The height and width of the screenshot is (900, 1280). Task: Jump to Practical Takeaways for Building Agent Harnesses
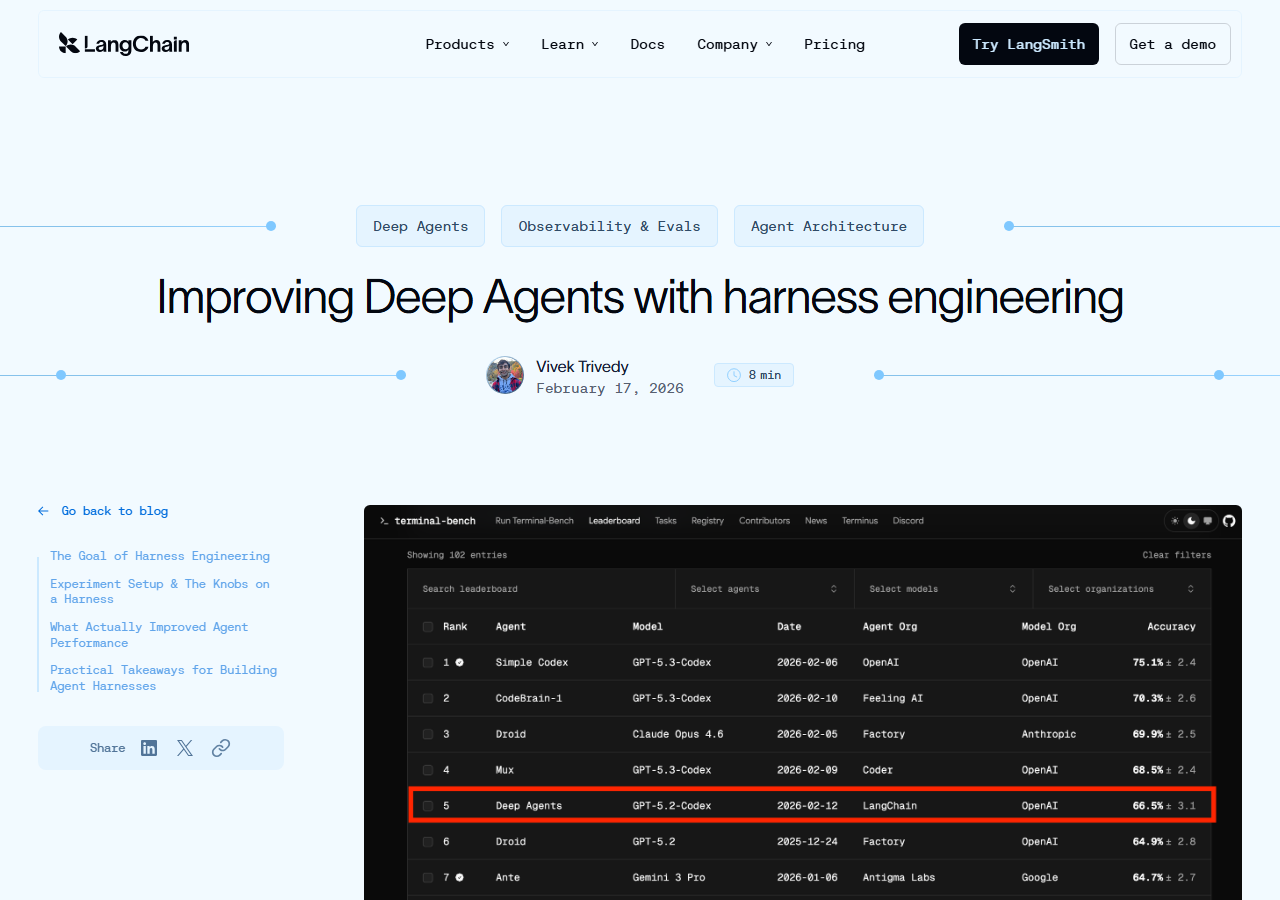(x=164, y=678)
